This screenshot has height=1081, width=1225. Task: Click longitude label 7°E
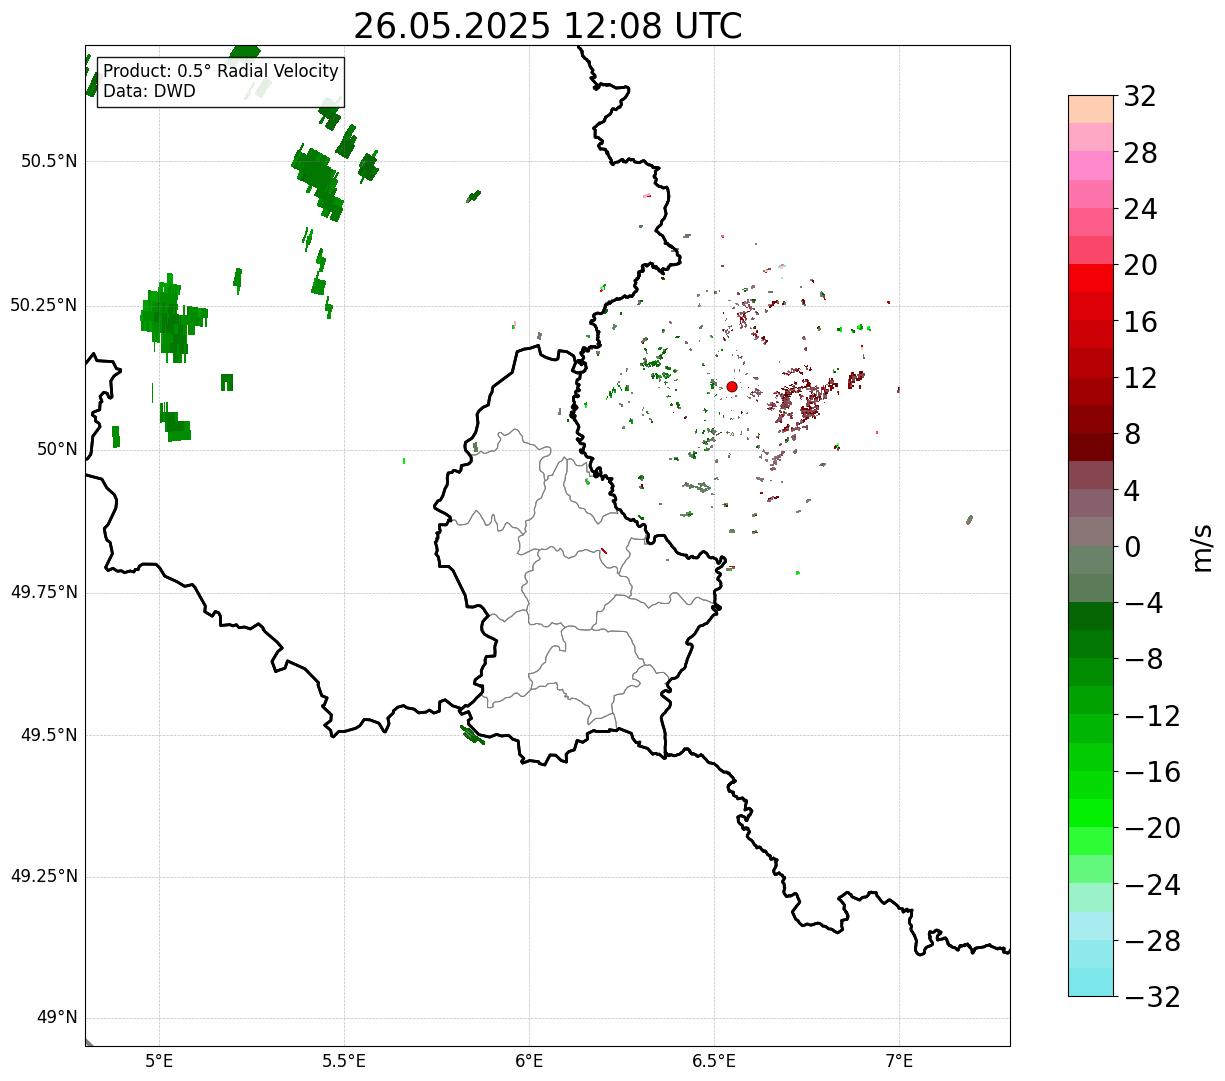pos(899,1060)
